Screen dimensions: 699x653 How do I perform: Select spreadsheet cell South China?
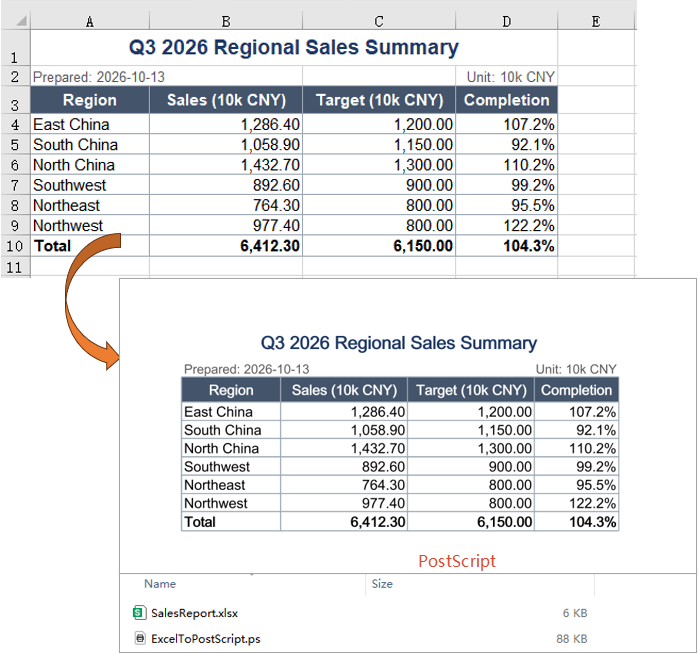pyautogui.click(x=90, y=144)
